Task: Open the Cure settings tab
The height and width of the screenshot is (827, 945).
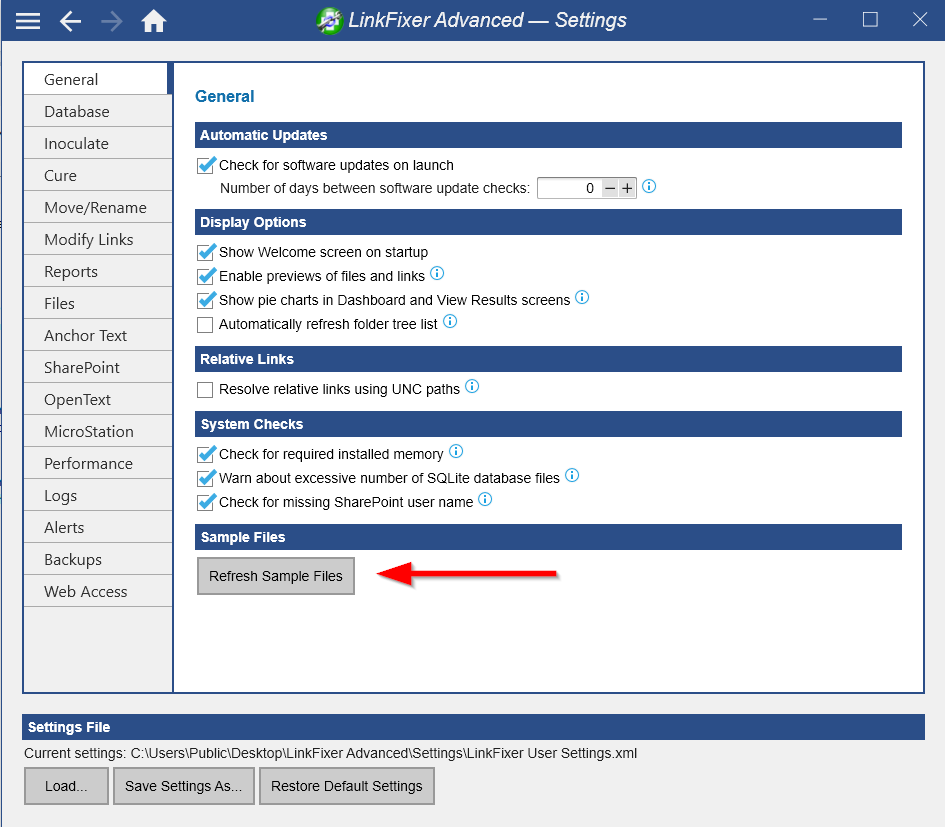Action: click(x=98, y=175)
